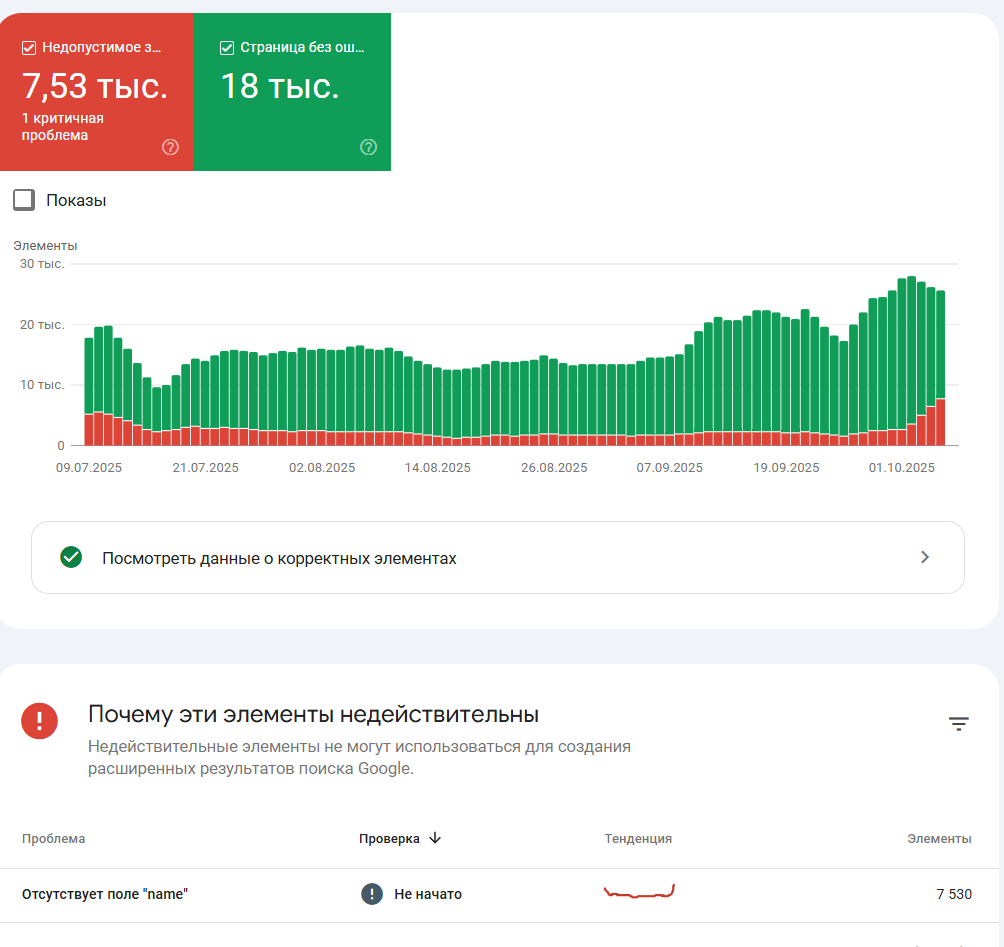
Task: Click the red trend sparkline
Action: pos(639,891)
